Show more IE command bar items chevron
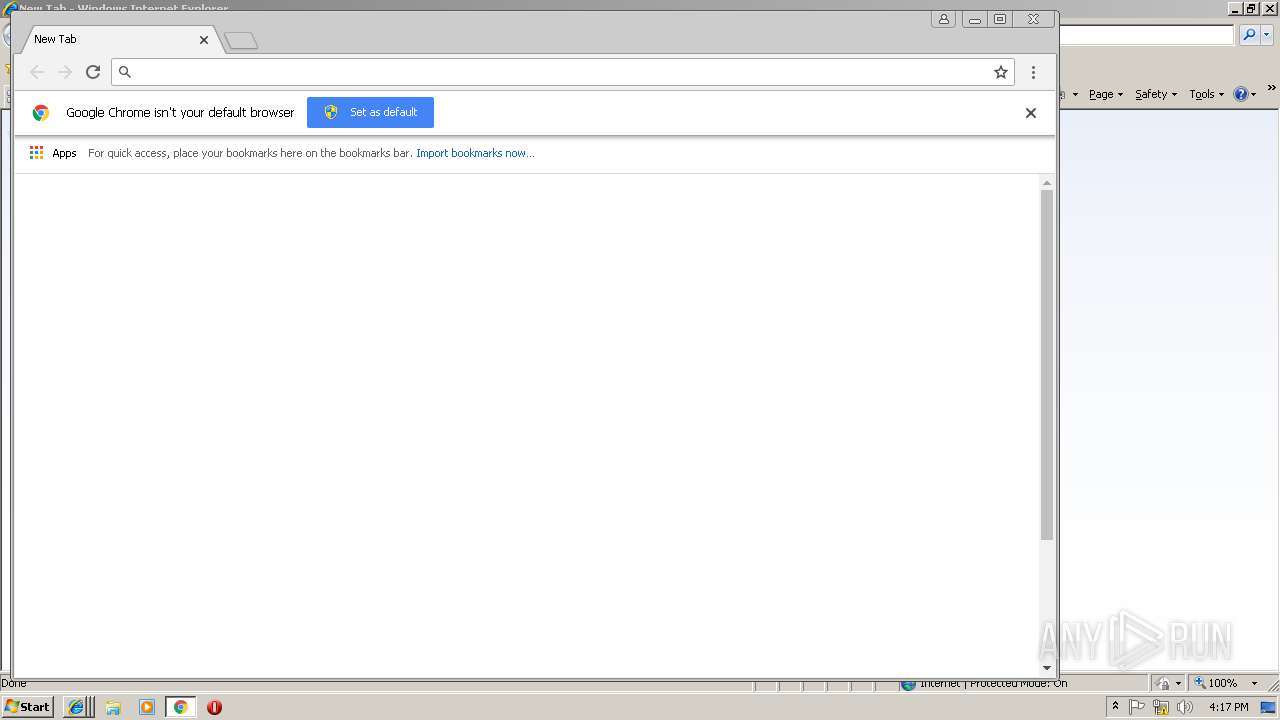1280x720 pixels. 1271,88
